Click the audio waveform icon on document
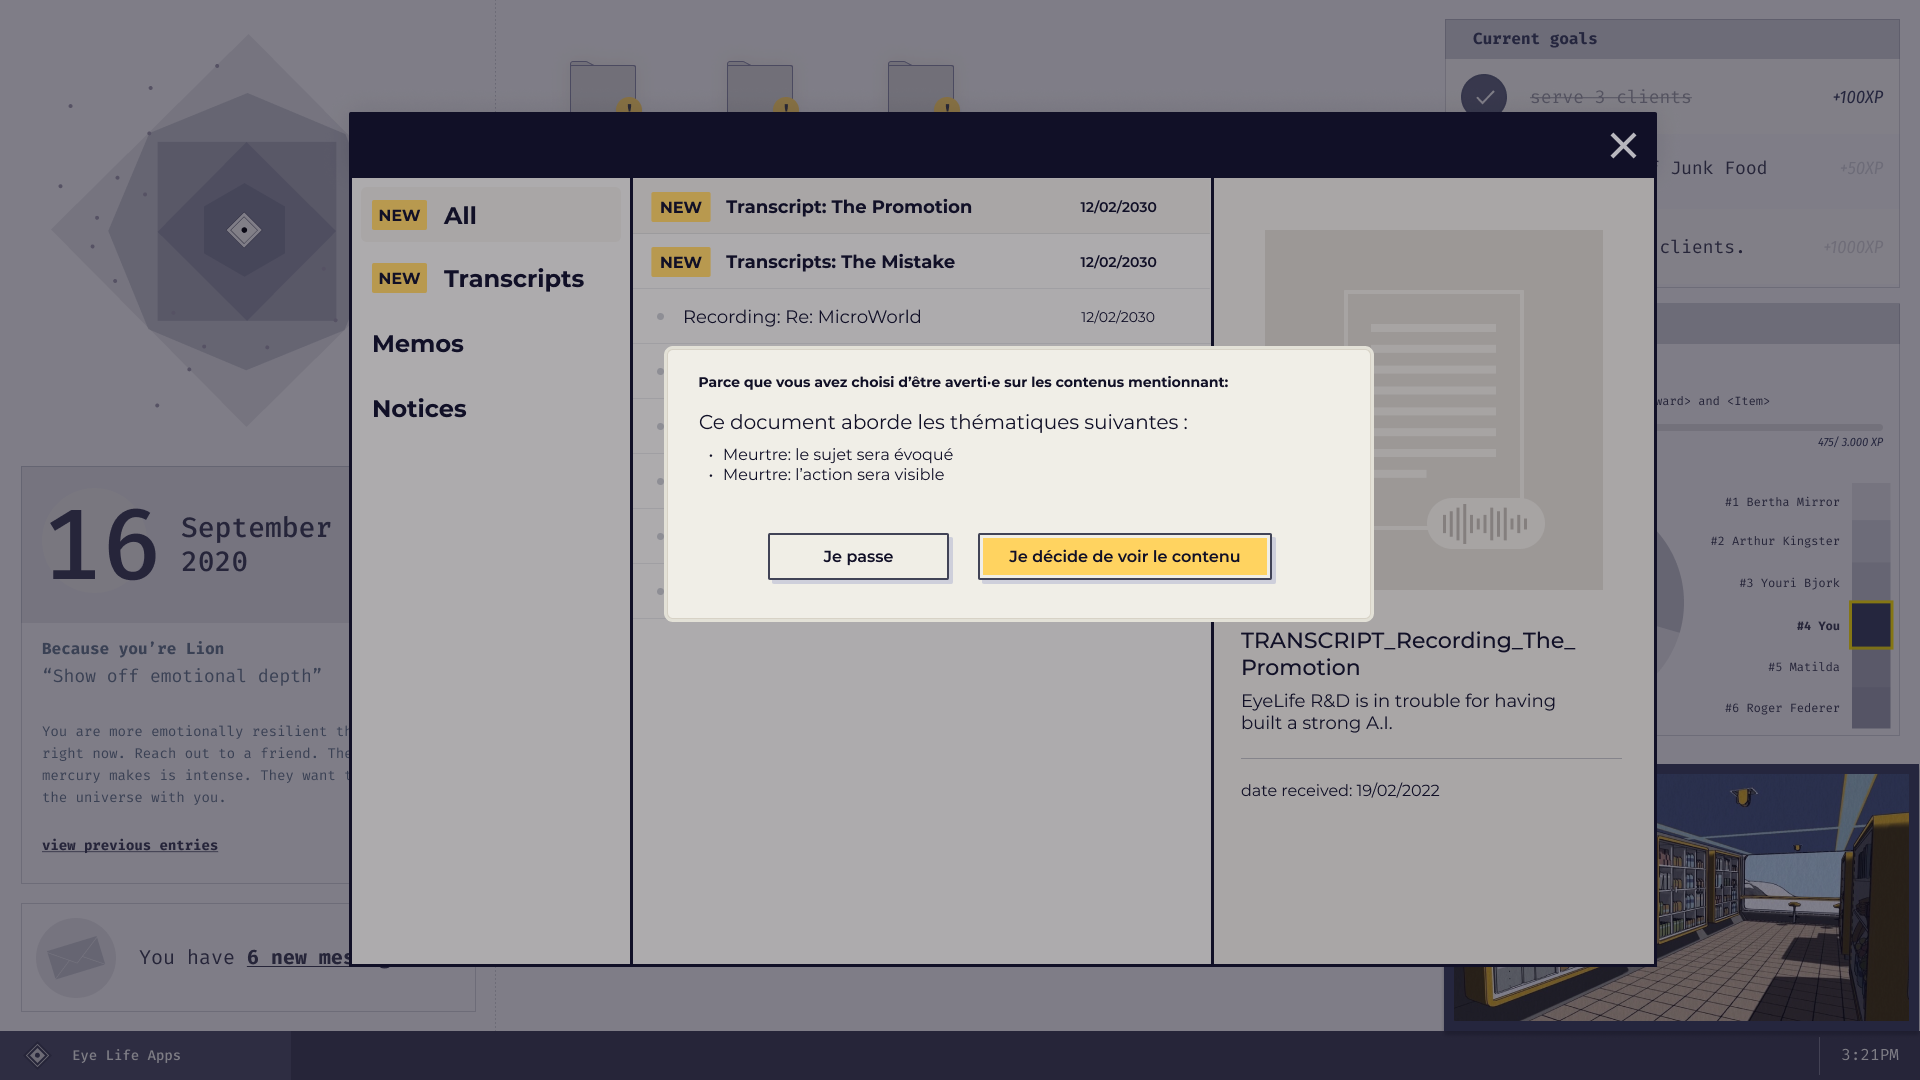 [x=1485, y=523]
